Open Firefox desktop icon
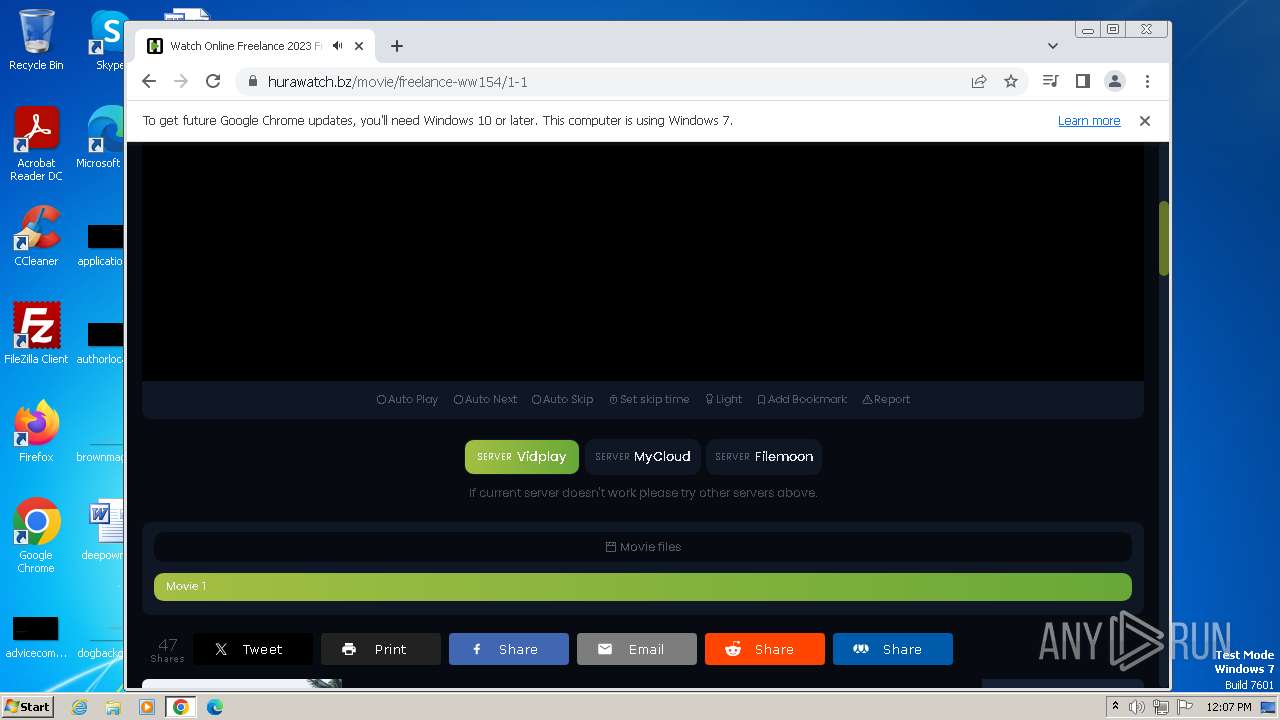Viewport: 1280px width, 720px height. click(x=36, y=432)
